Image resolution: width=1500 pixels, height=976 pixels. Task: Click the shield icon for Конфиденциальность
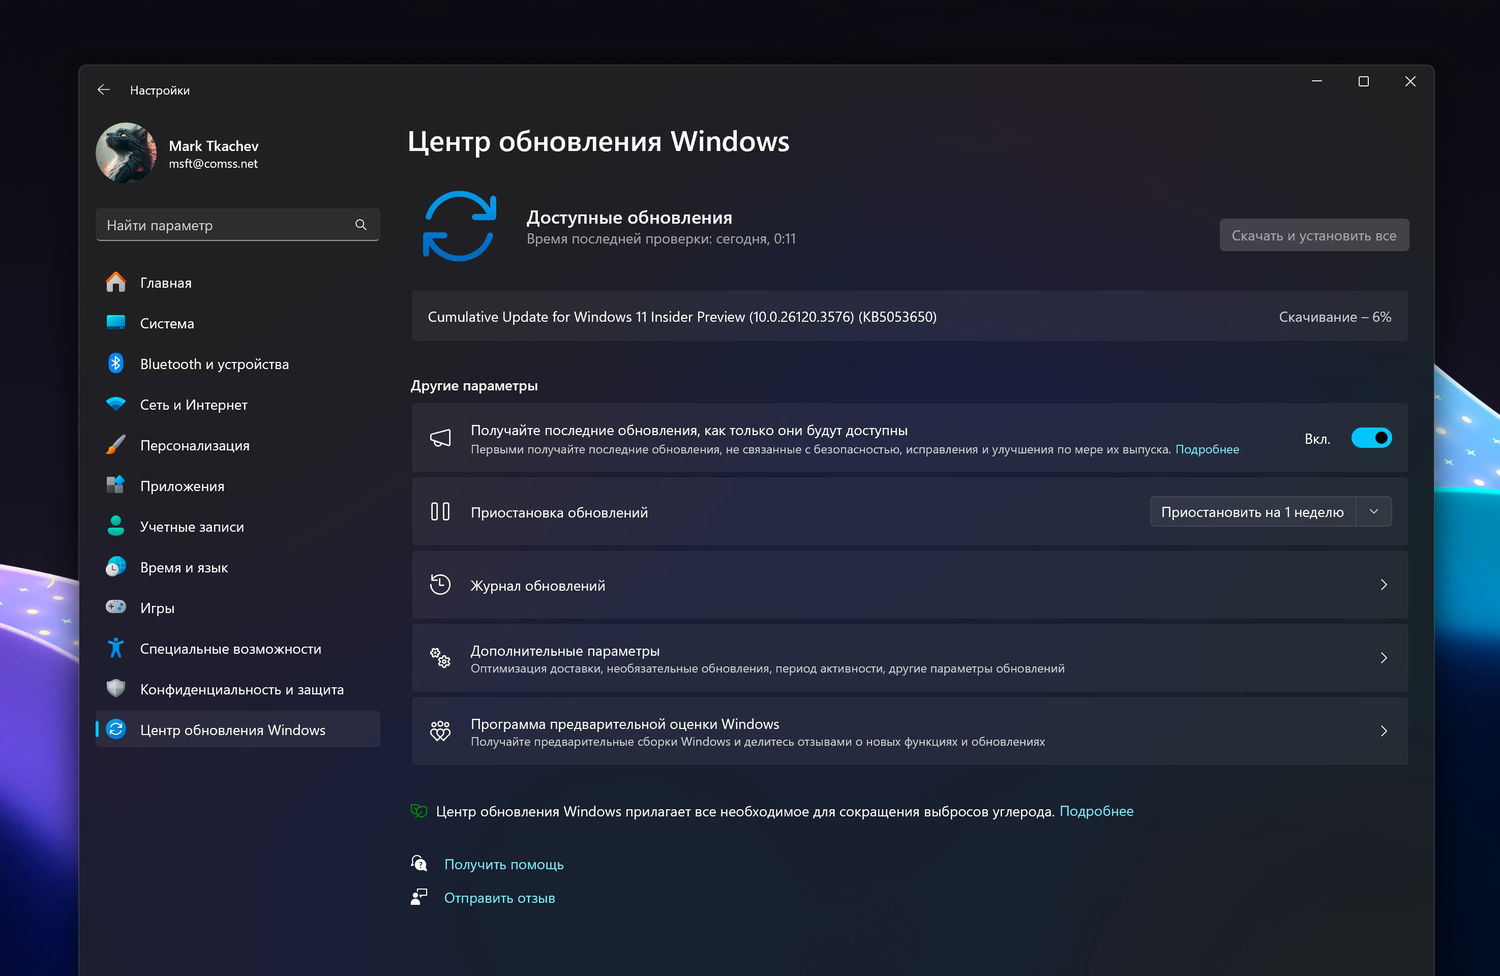coord(116,689)
